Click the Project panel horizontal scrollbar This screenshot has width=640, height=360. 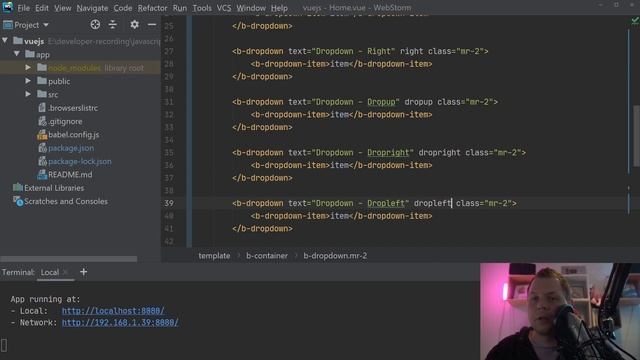69,259
